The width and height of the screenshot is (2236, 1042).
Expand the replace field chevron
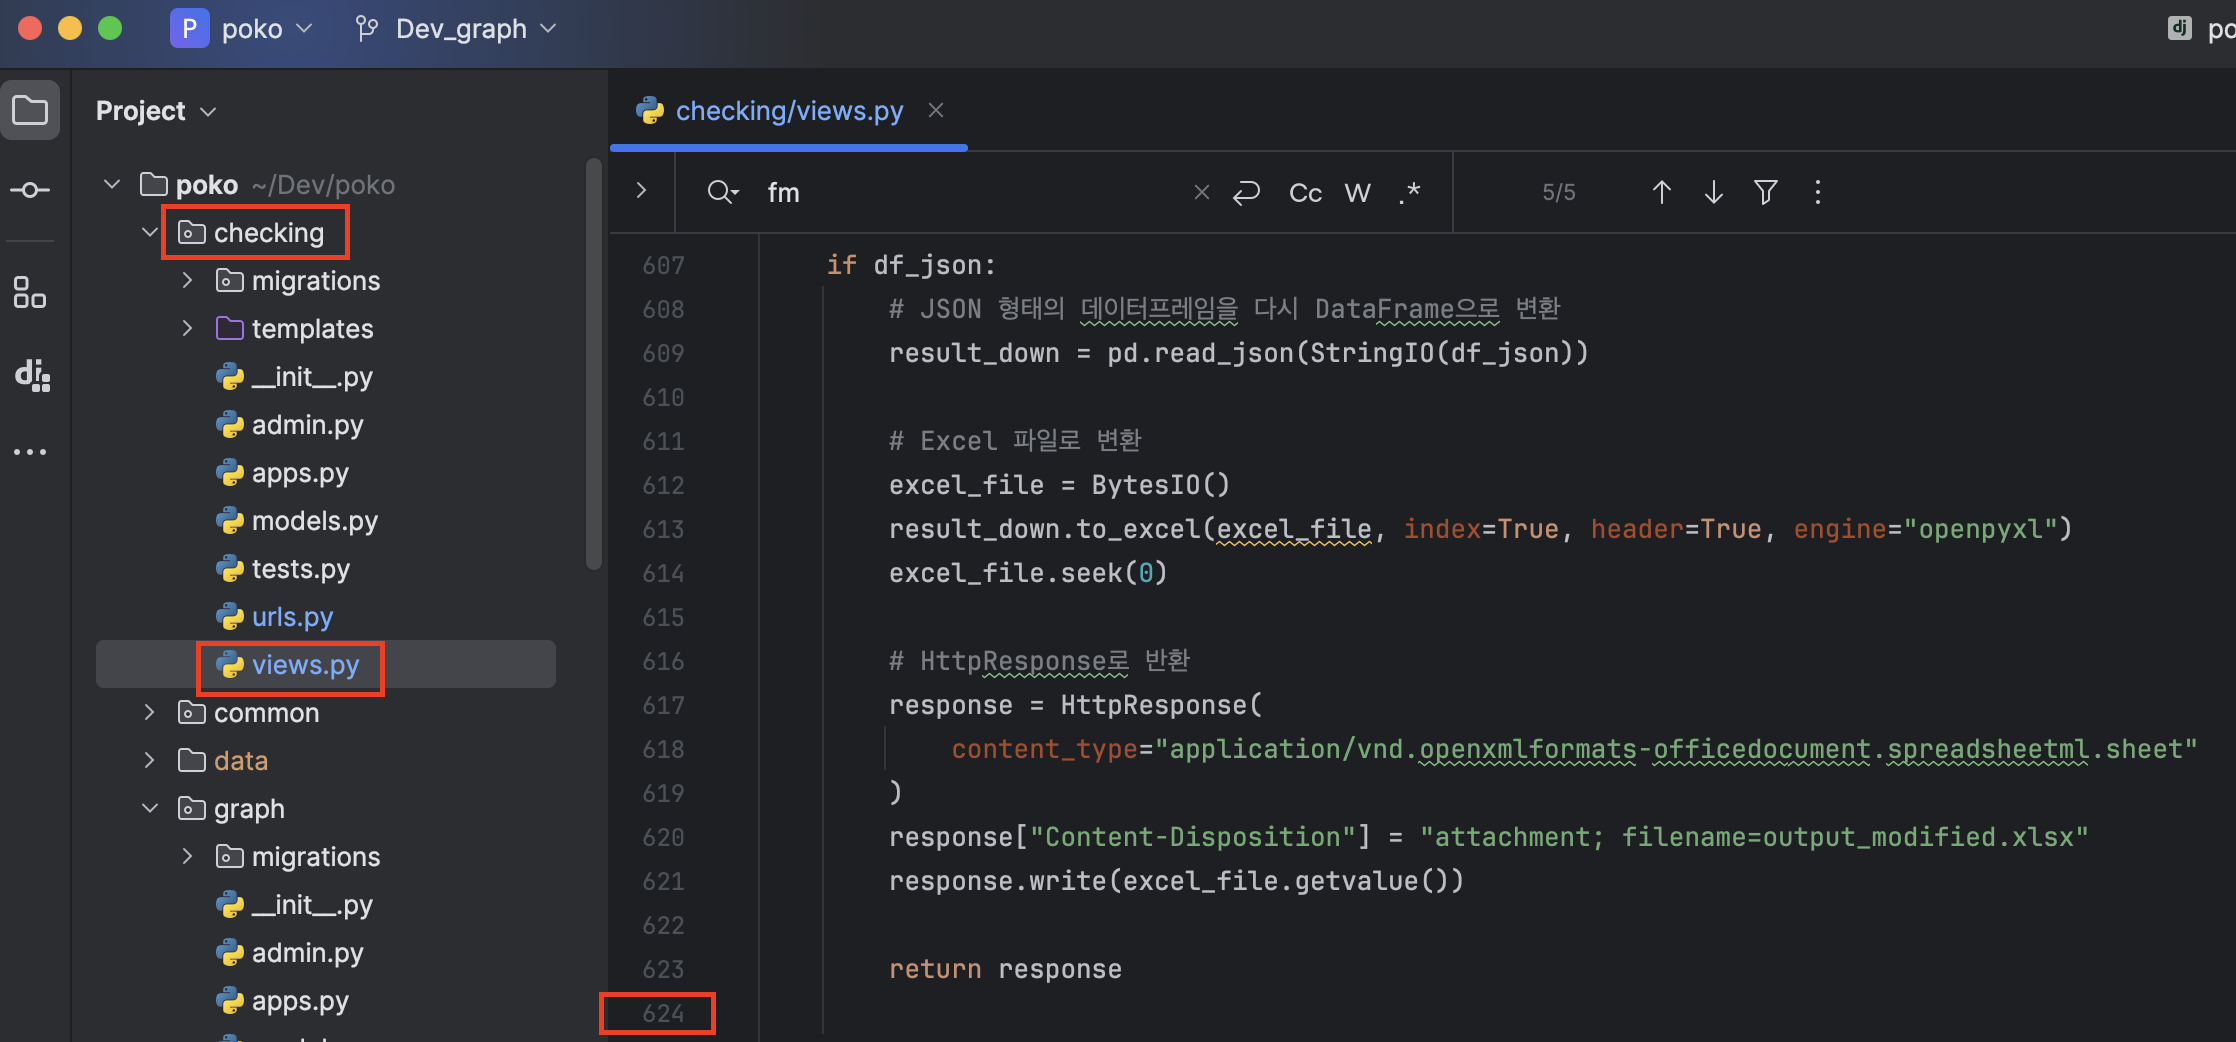click(x=642, y=190)
